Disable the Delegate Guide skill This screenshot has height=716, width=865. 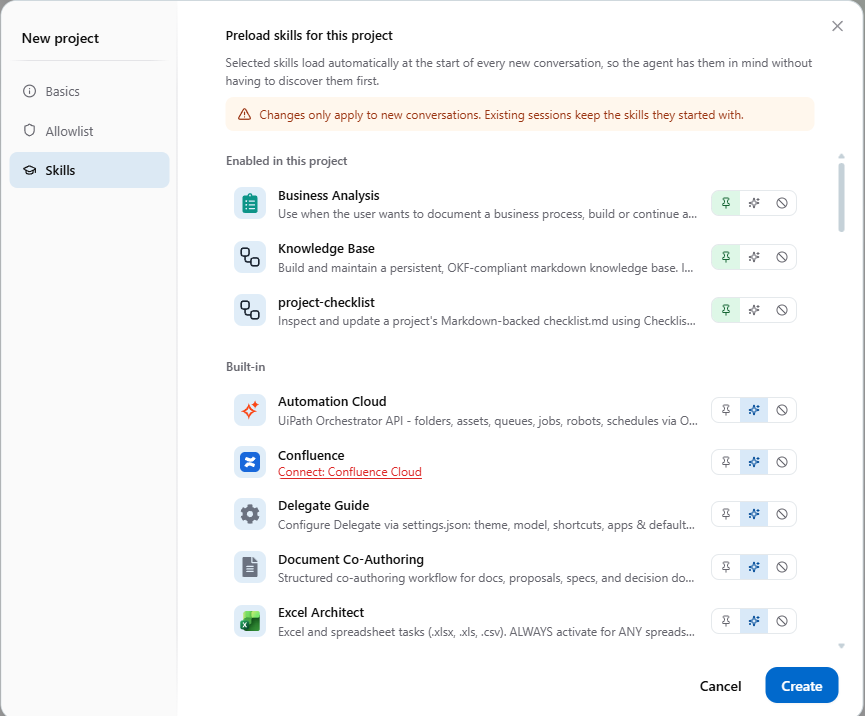coord(782,514)
